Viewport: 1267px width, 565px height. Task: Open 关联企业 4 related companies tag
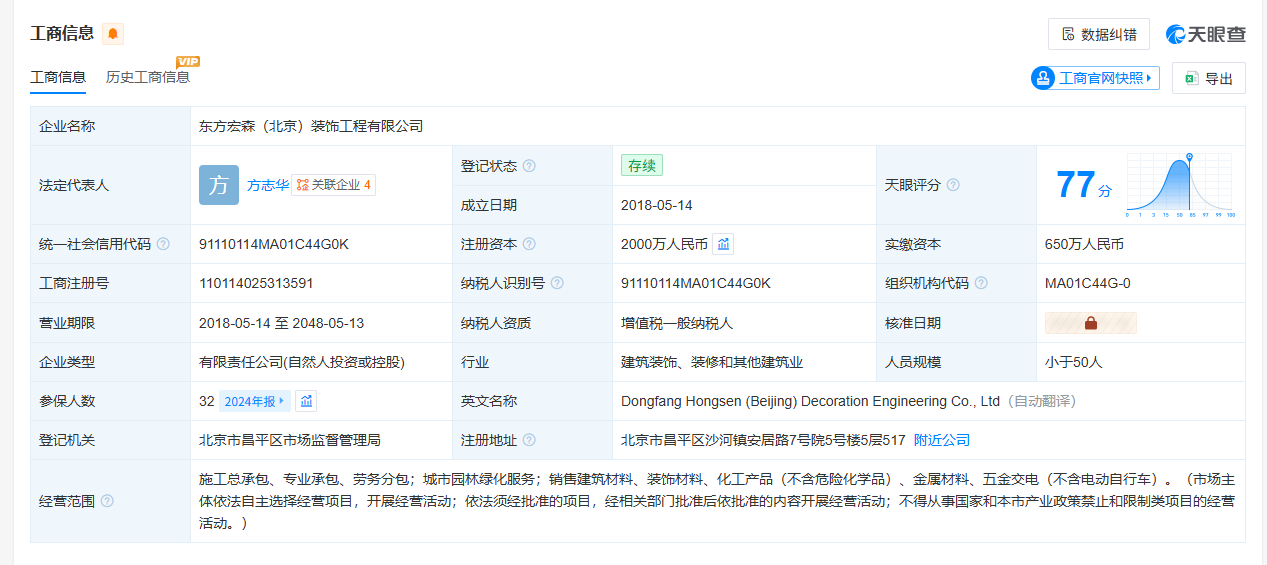pos(334,185)
